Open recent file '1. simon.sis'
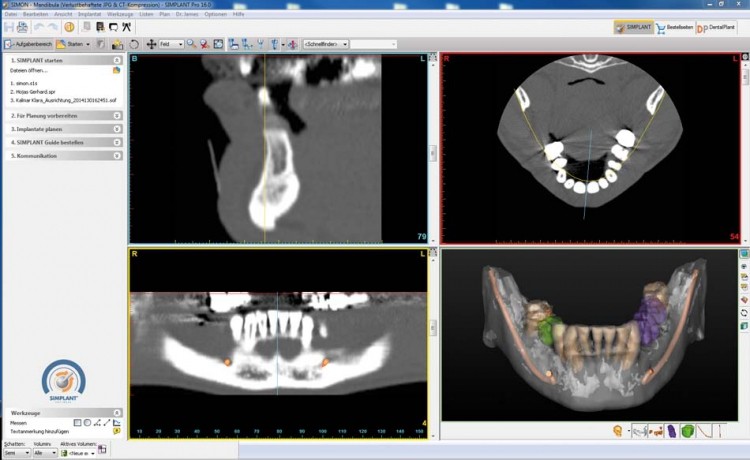750x460 pixels. pos(23,83)
